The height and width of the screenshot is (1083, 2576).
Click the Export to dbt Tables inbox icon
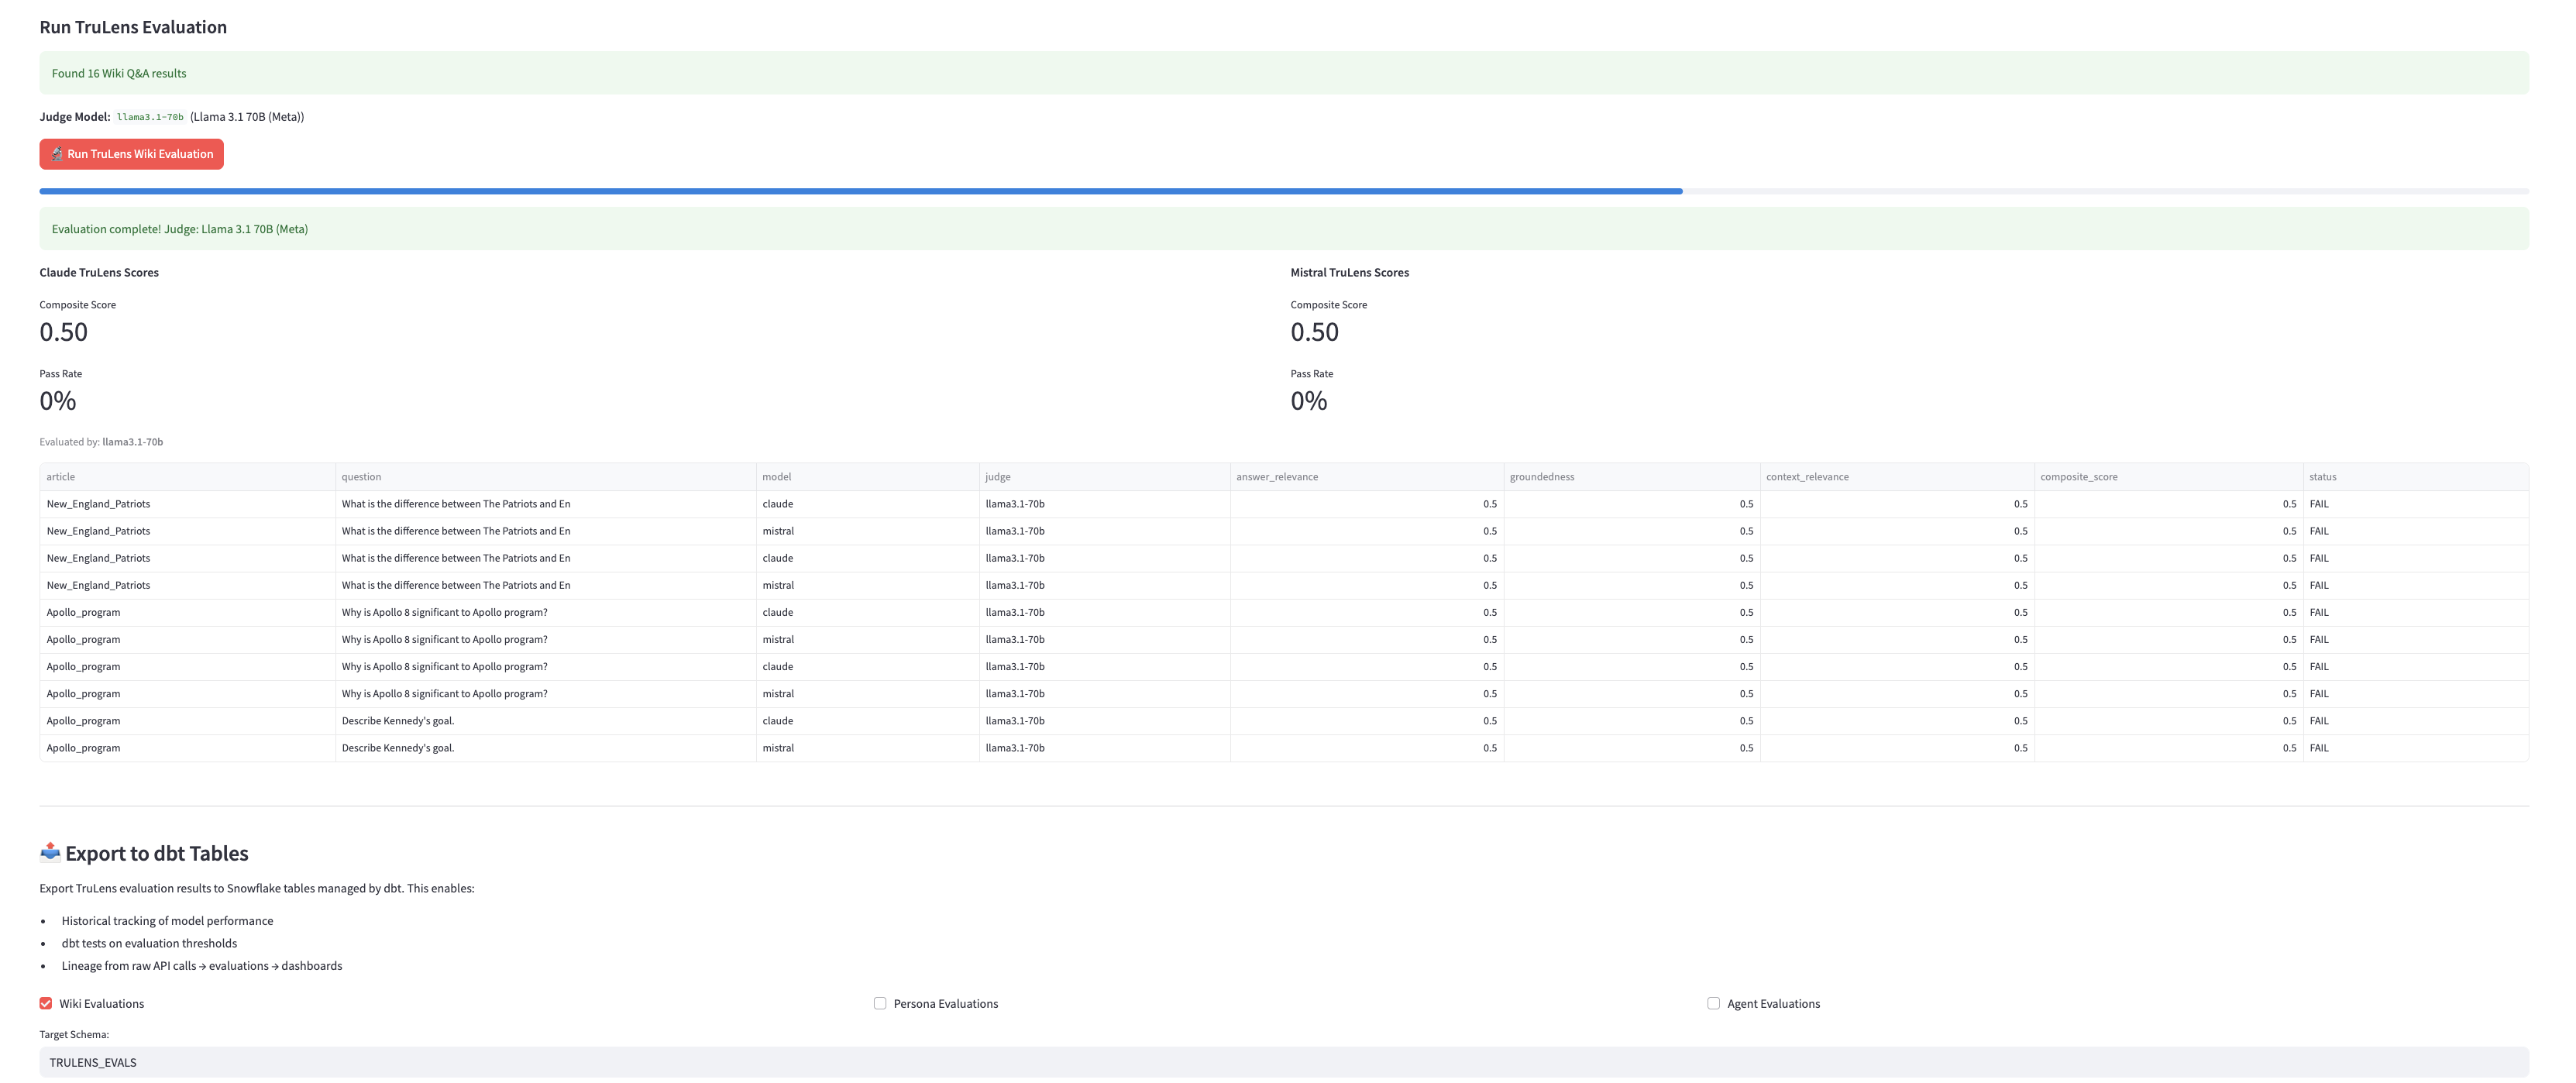pos(50,852)
